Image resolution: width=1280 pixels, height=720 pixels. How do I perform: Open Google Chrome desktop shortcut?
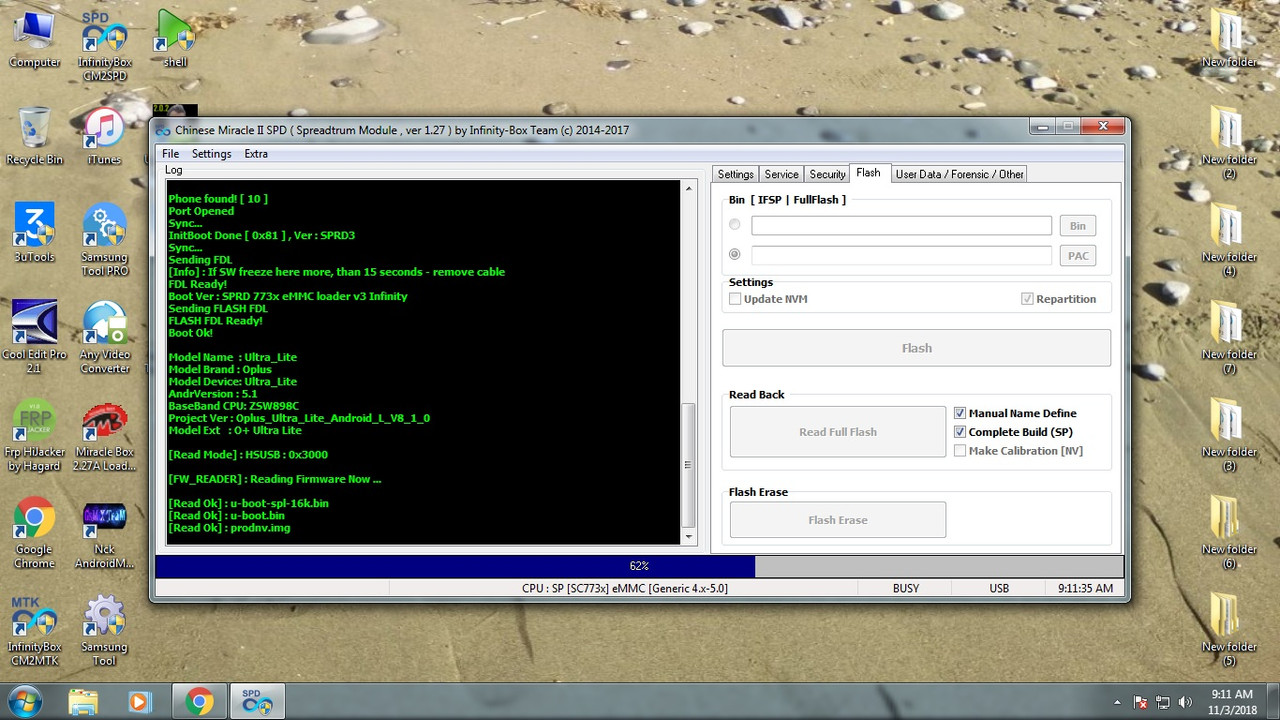(34, 532)
